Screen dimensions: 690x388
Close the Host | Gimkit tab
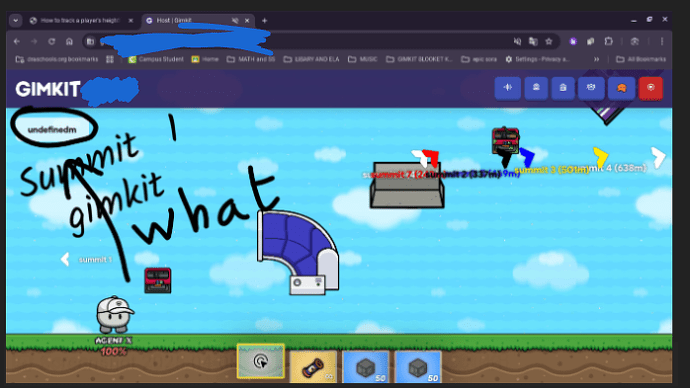click(x=247, y=21)
